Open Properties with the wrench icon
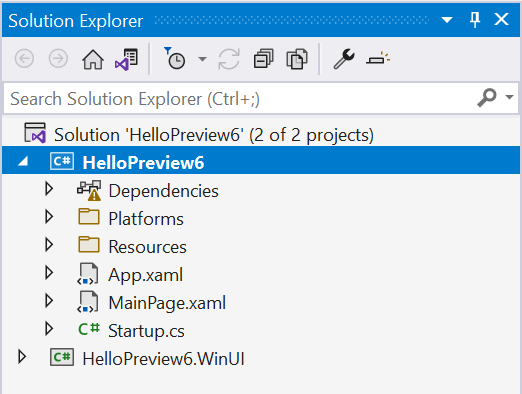The width and height of the screenshot is (522, 394). [x=344, y=59]
